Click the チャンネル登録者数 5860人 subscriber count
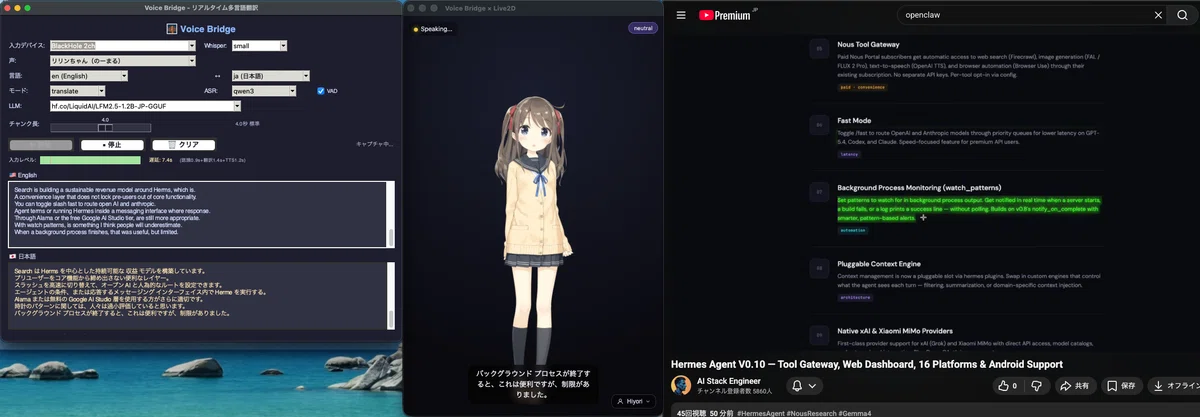1200x417 pixels. (x=733, y=391)
